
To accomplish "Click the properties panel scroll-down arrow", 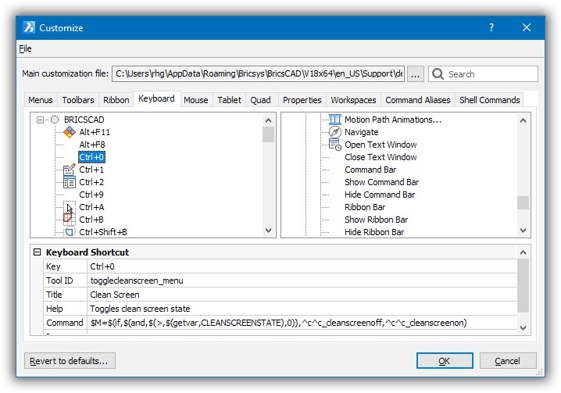I will 523,328.
